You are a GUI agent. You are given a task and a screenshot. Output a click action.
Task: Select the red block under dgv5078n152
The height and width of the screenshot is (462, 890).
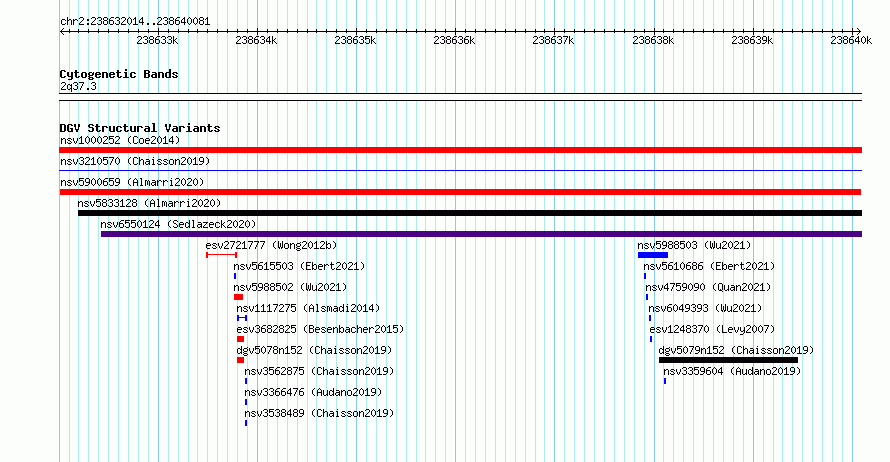click(241, 360)
